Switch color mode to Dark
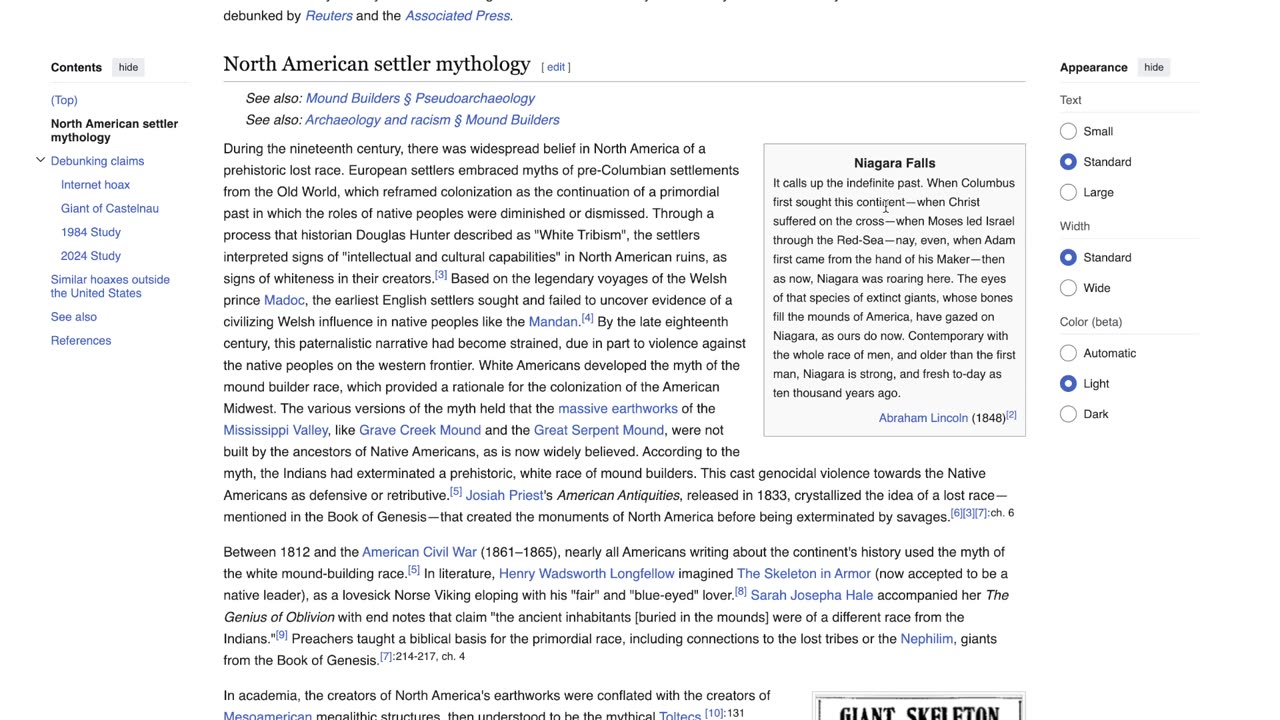The image size is (1280, 720). click(x=1068, y=414)
